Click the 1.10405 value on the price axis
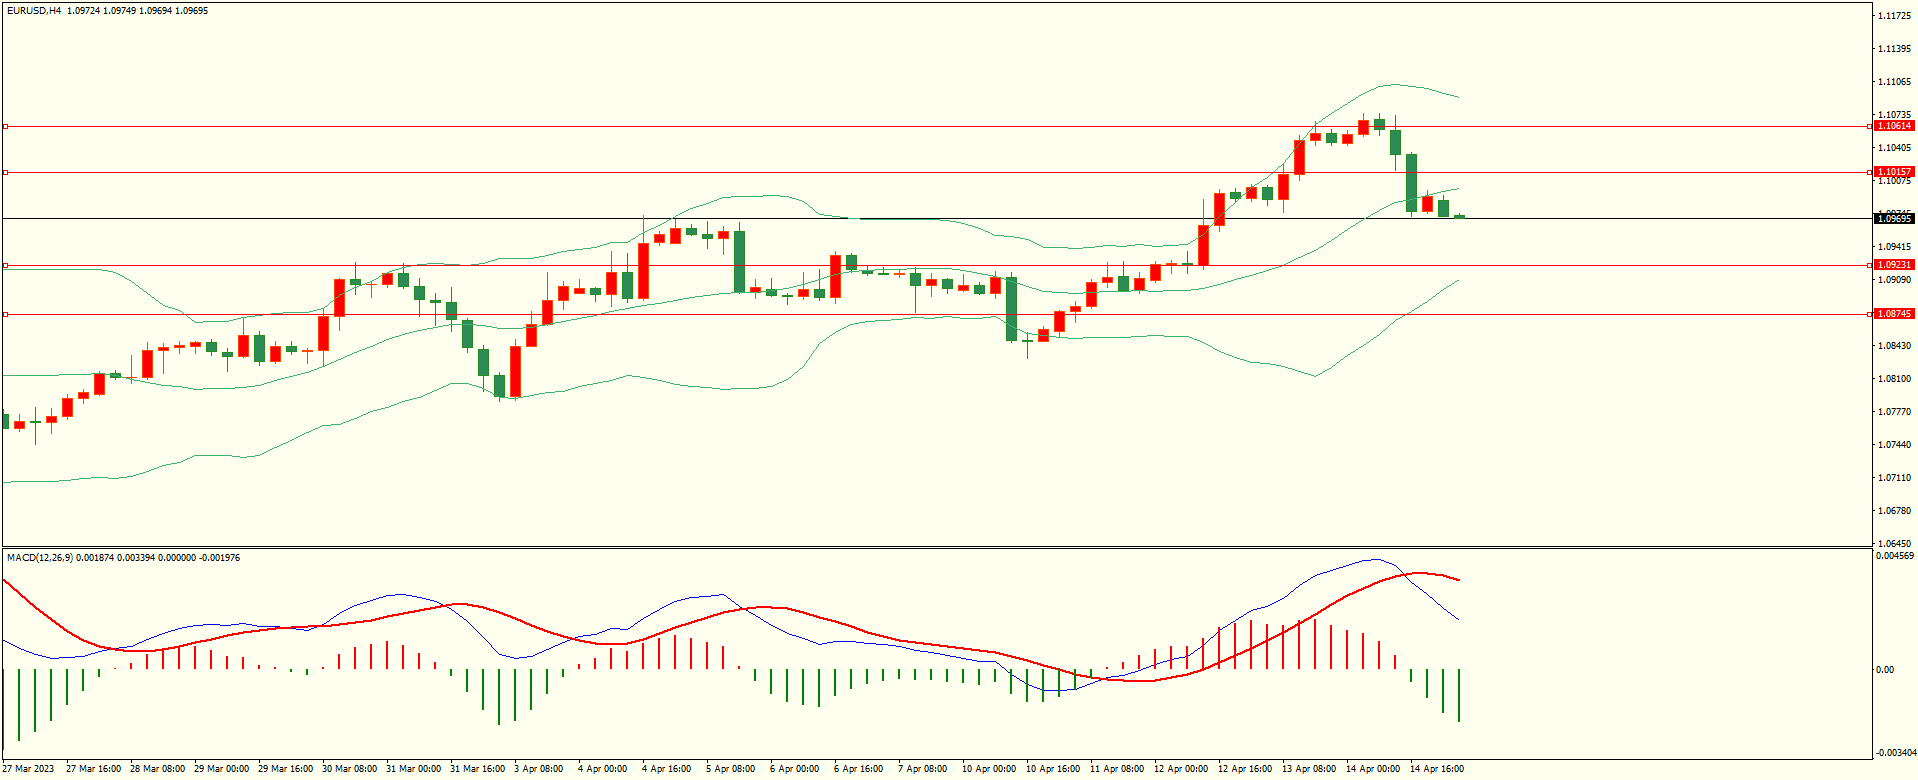The height and width of the screenshot is (780, 1918). coord(1895,148)
